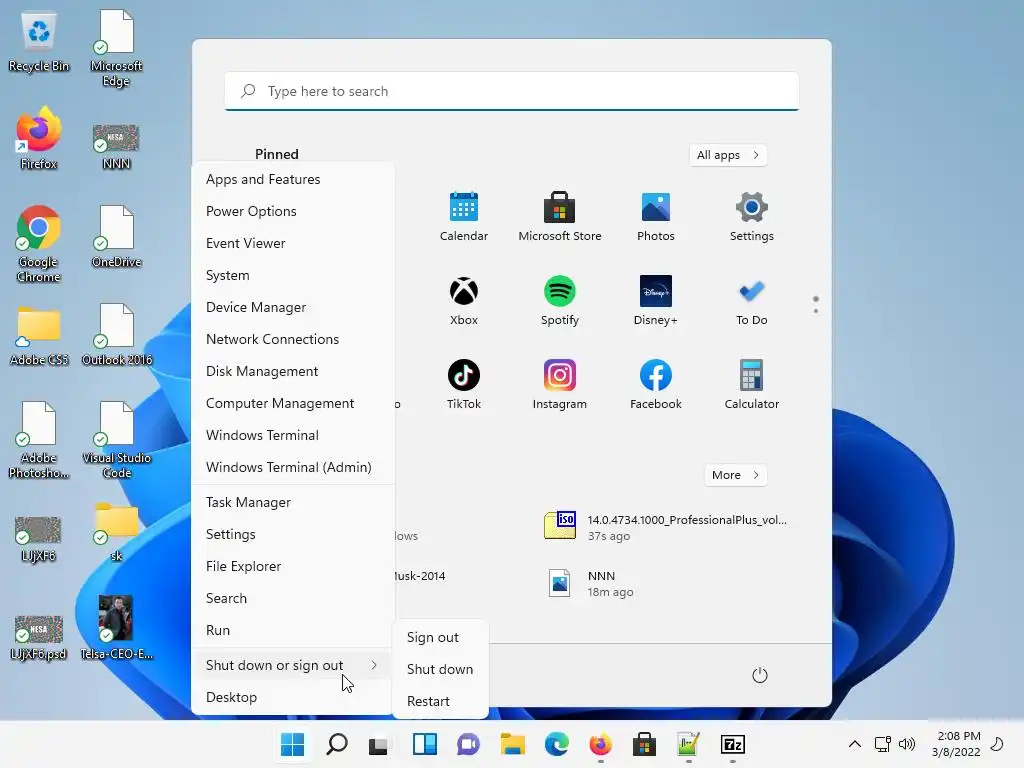Open the taskbar clock and date
This screenshot has width=1024, height=768.
(956, 744)
